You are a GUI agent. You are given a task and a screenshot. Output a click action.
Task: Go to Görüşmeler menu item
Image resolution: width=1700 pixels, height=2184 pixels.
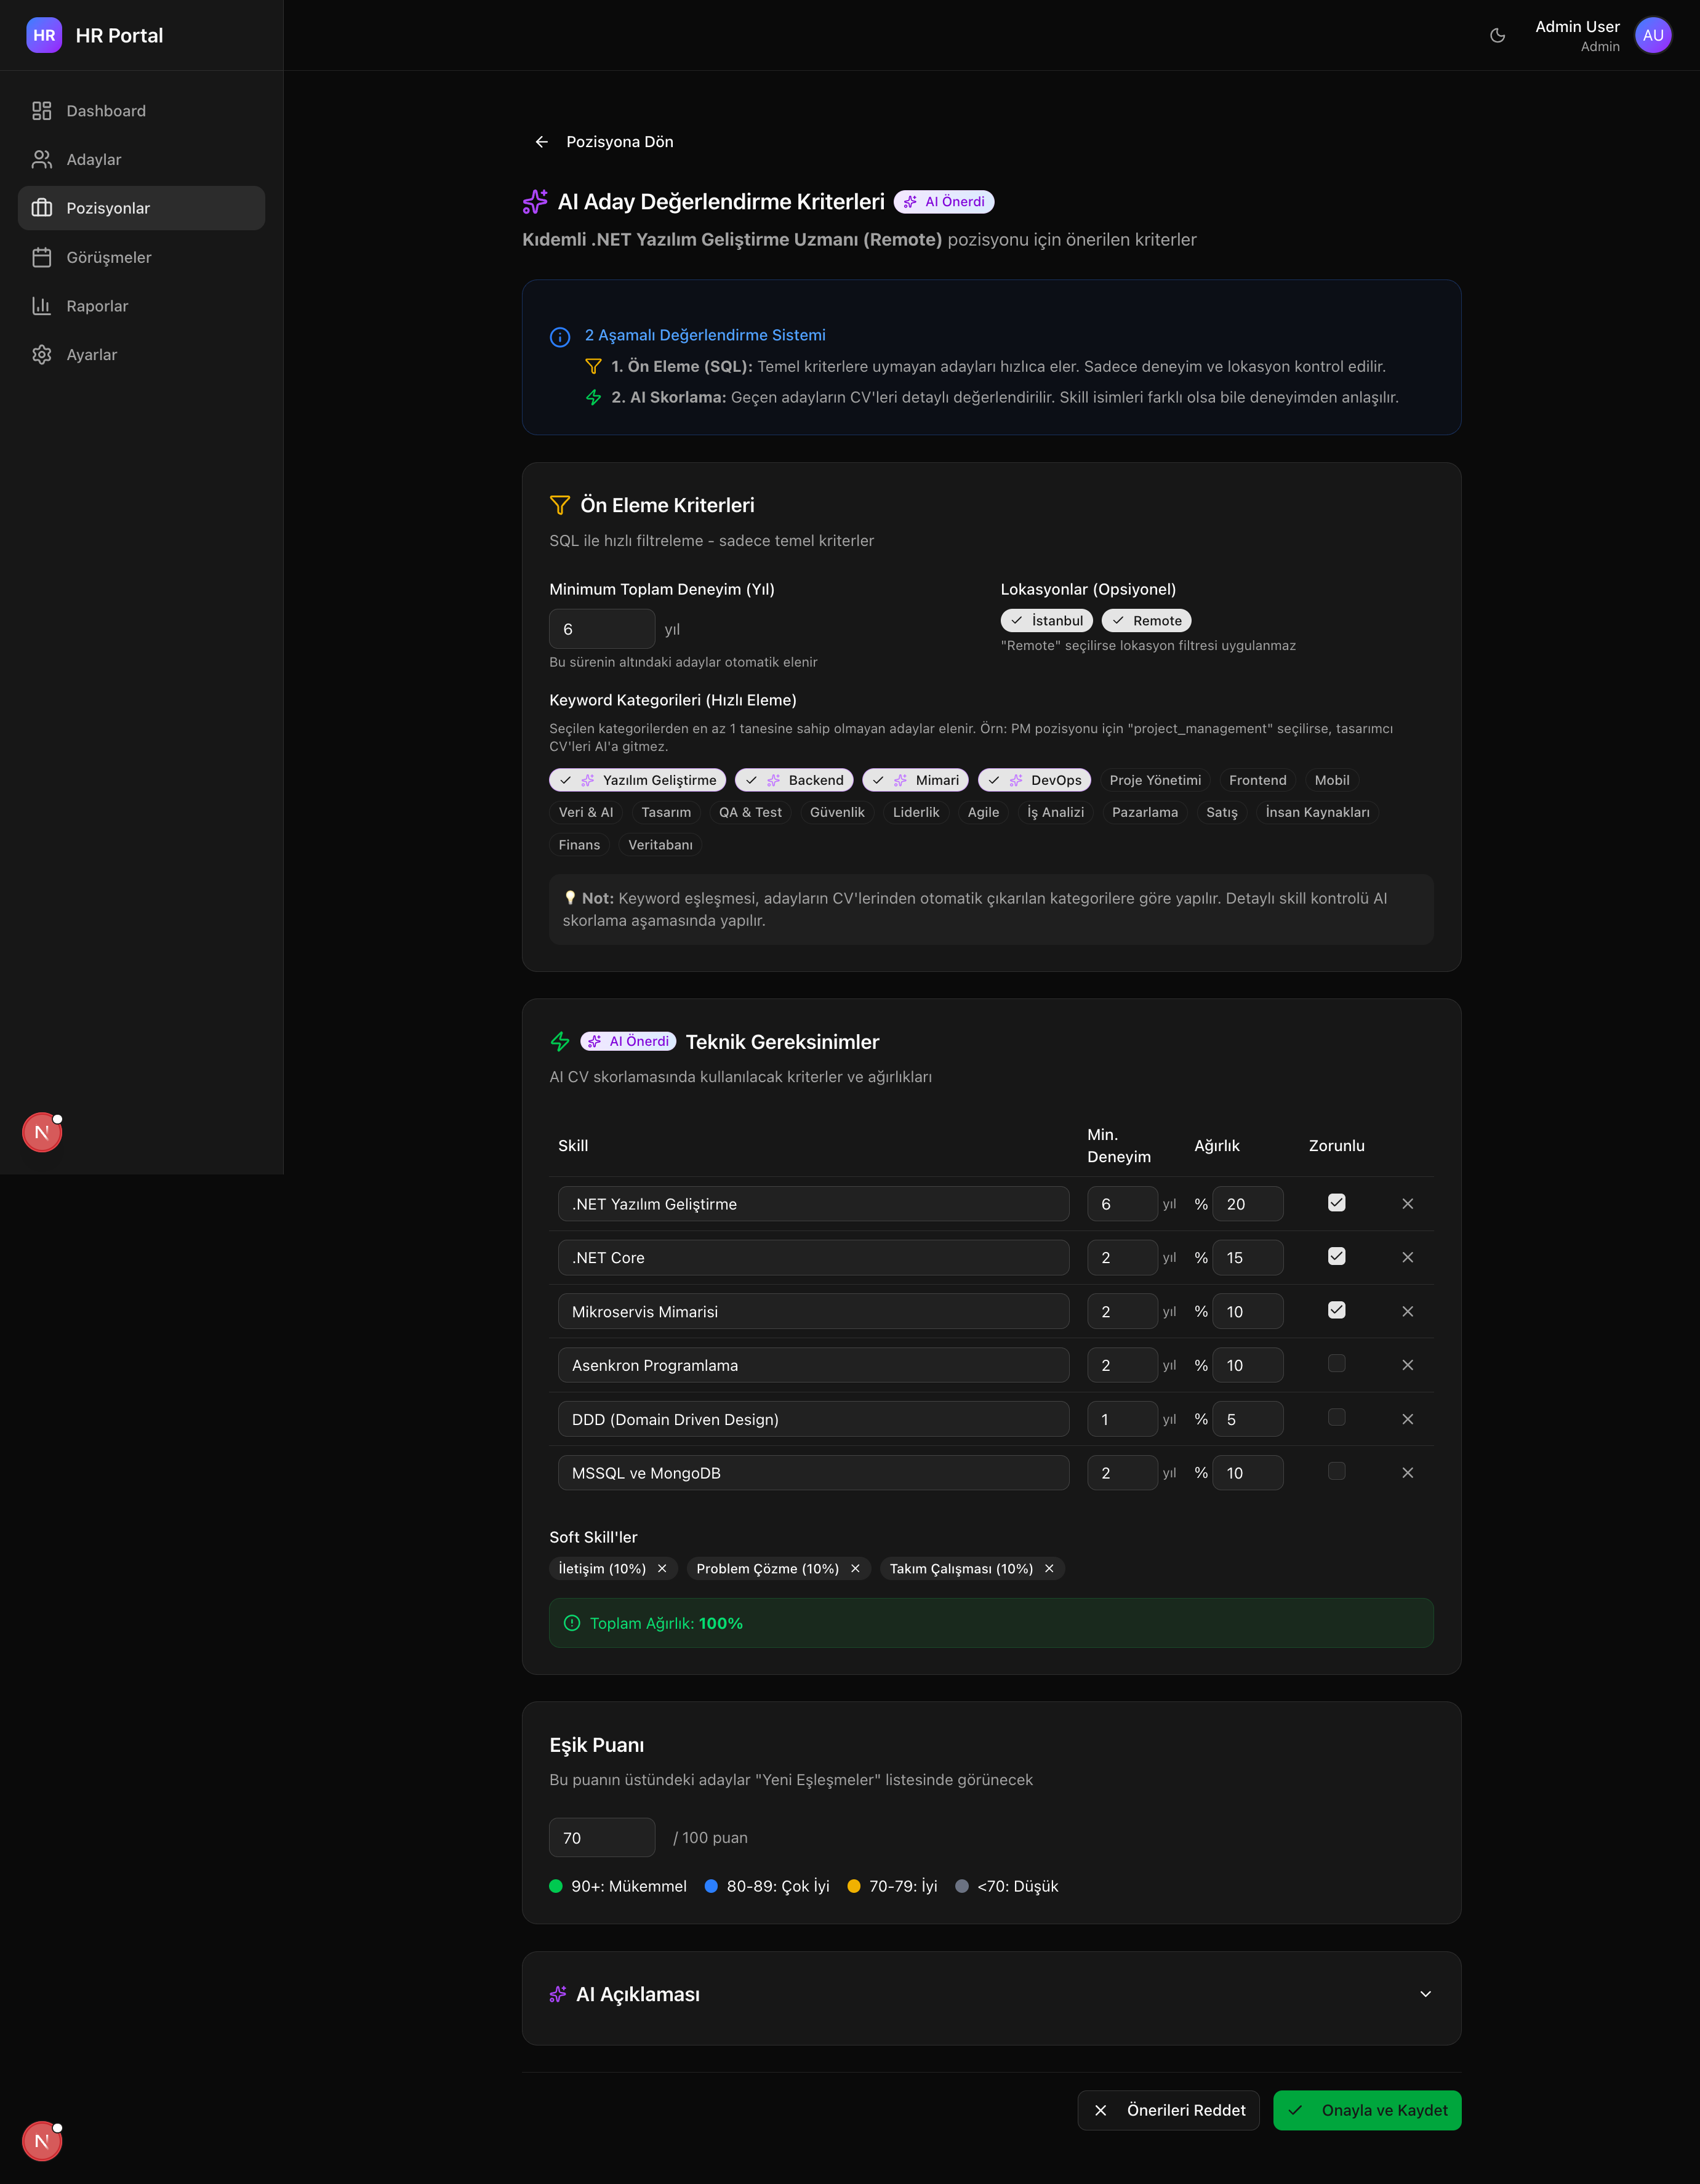108,257
